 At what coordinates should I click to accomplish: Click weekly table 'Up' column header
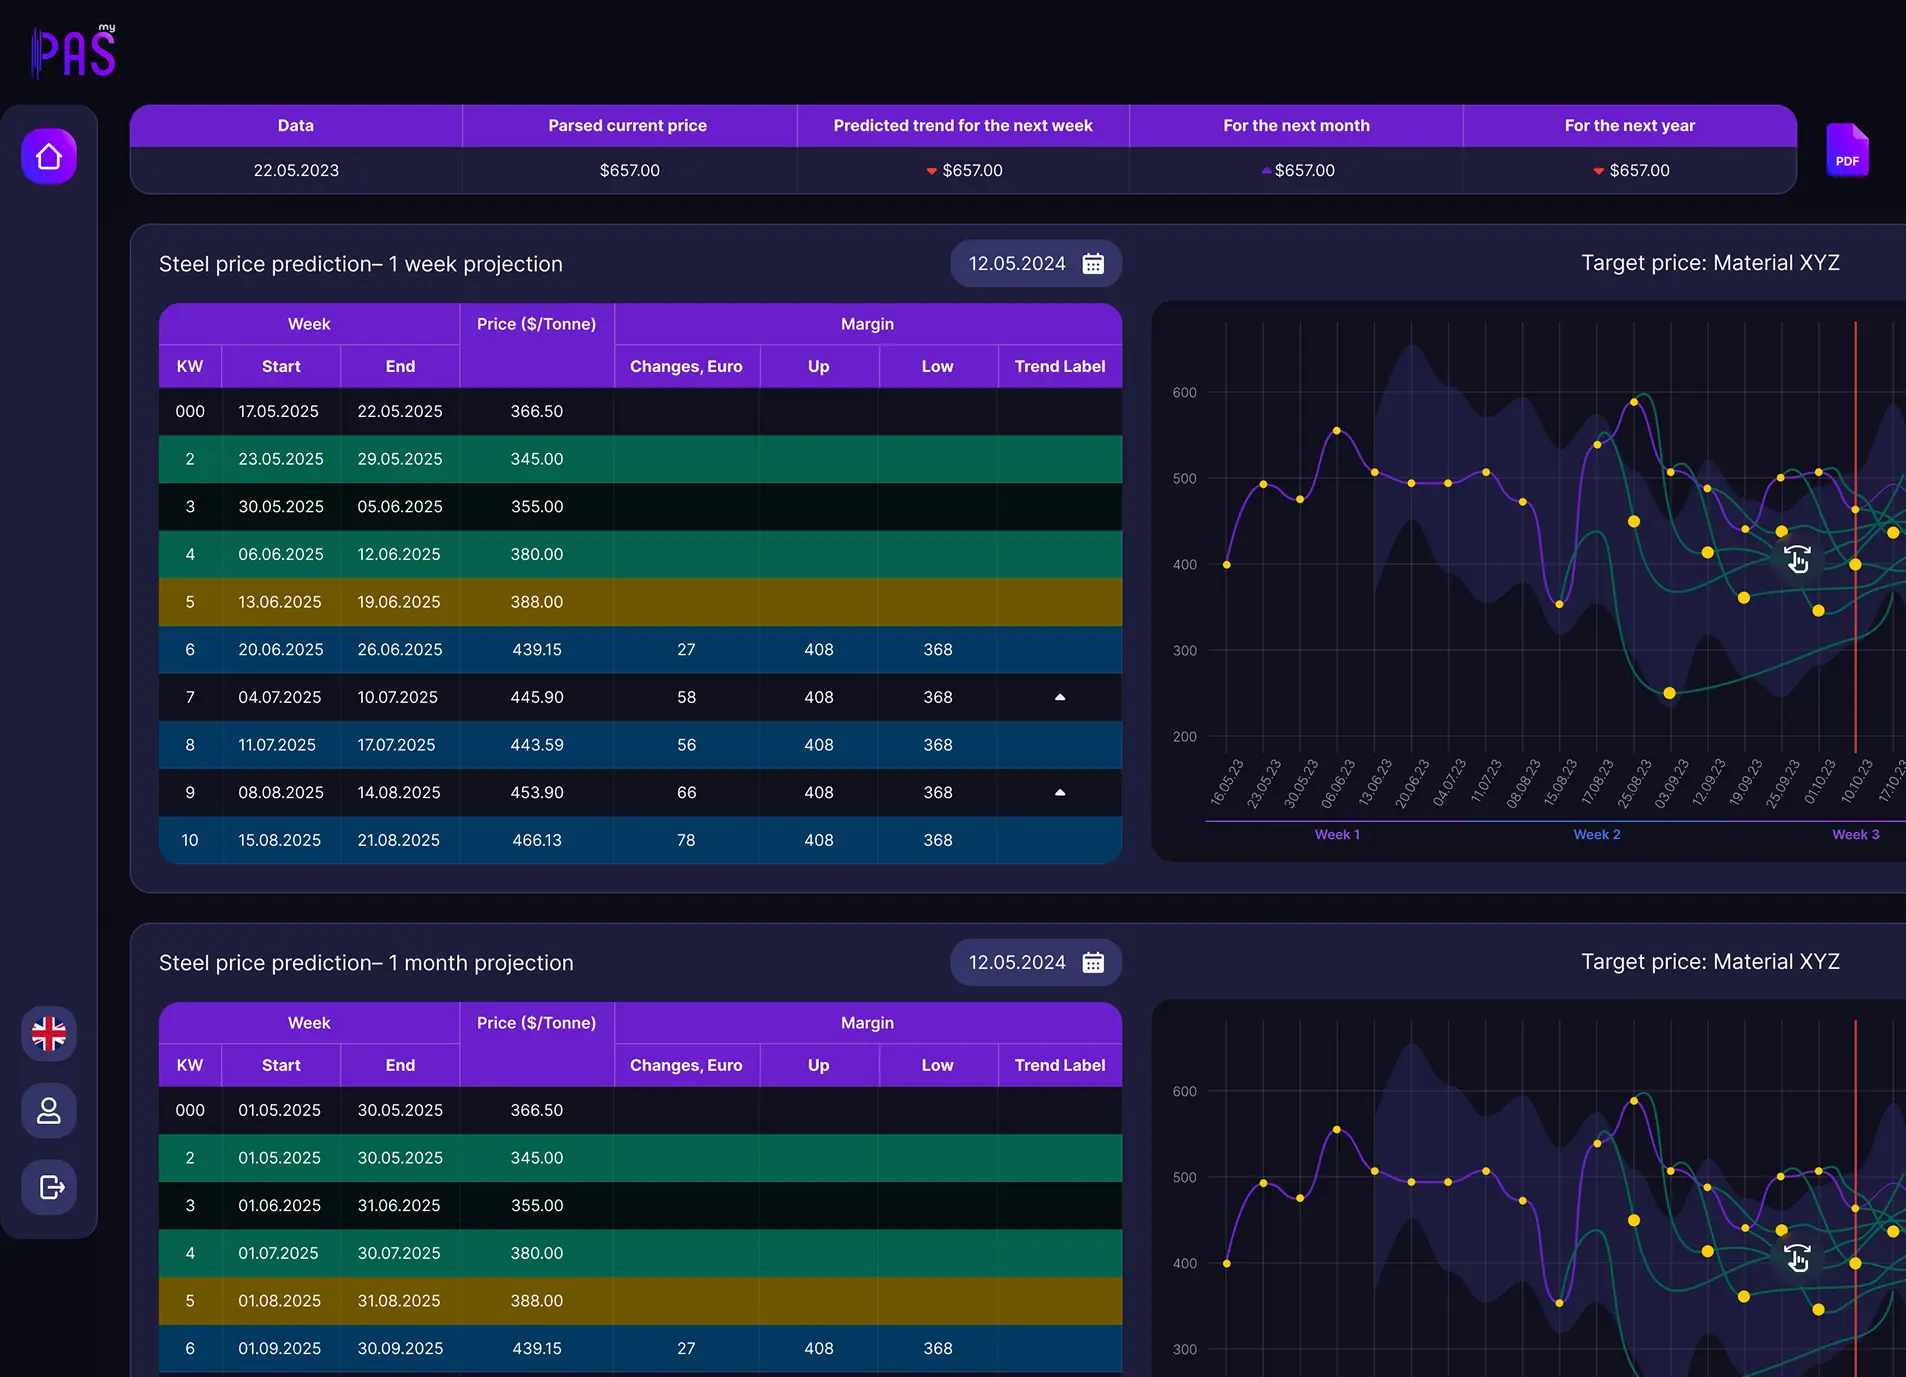pyautogui.click(x=819, y=367)
